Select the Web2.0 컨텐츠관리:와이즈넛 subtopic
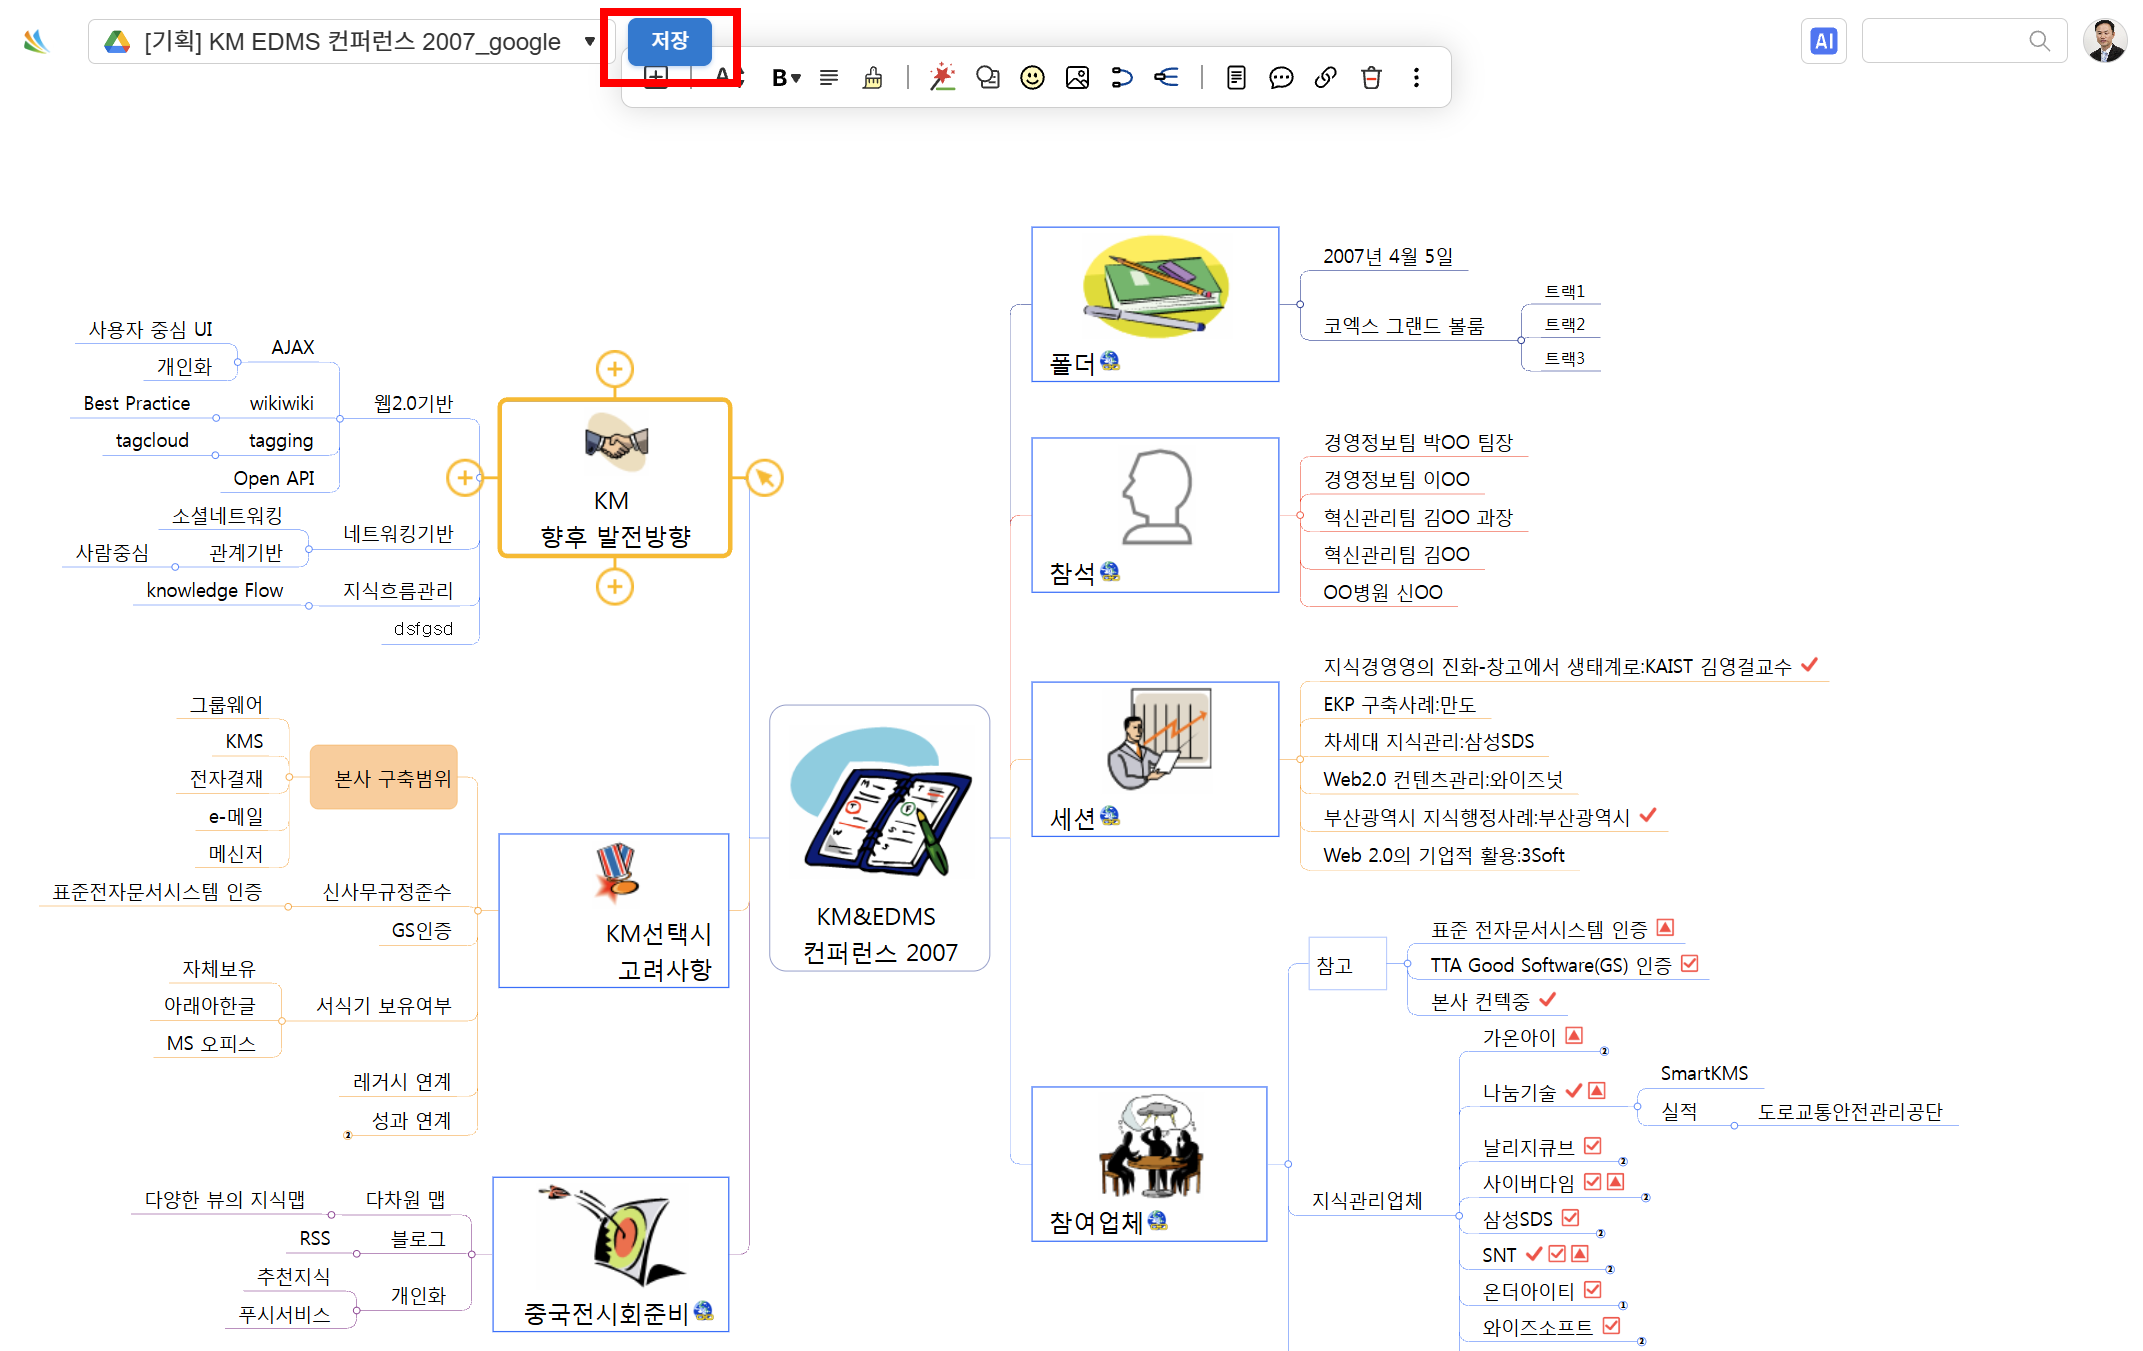 click(x=1443, y=779)
